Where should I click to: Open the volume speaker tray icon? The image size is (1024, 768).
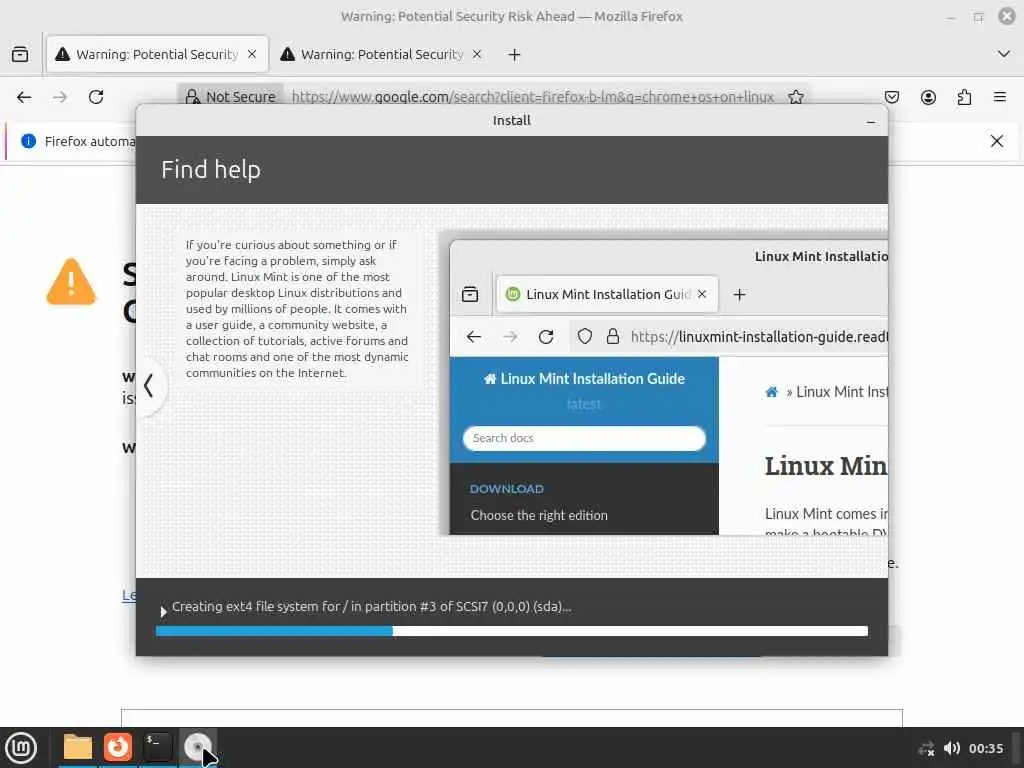[952, 748]
